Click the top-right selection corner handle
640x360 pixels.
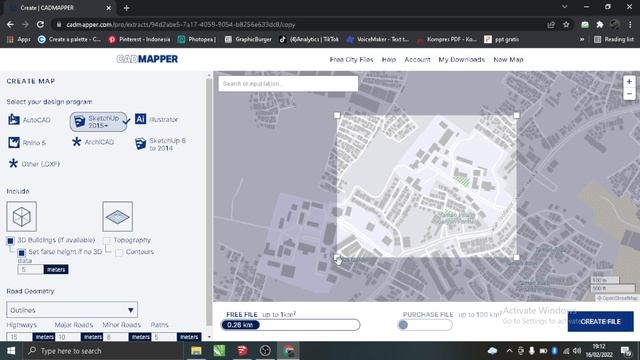pyautogui.click(x=516, y=116)
